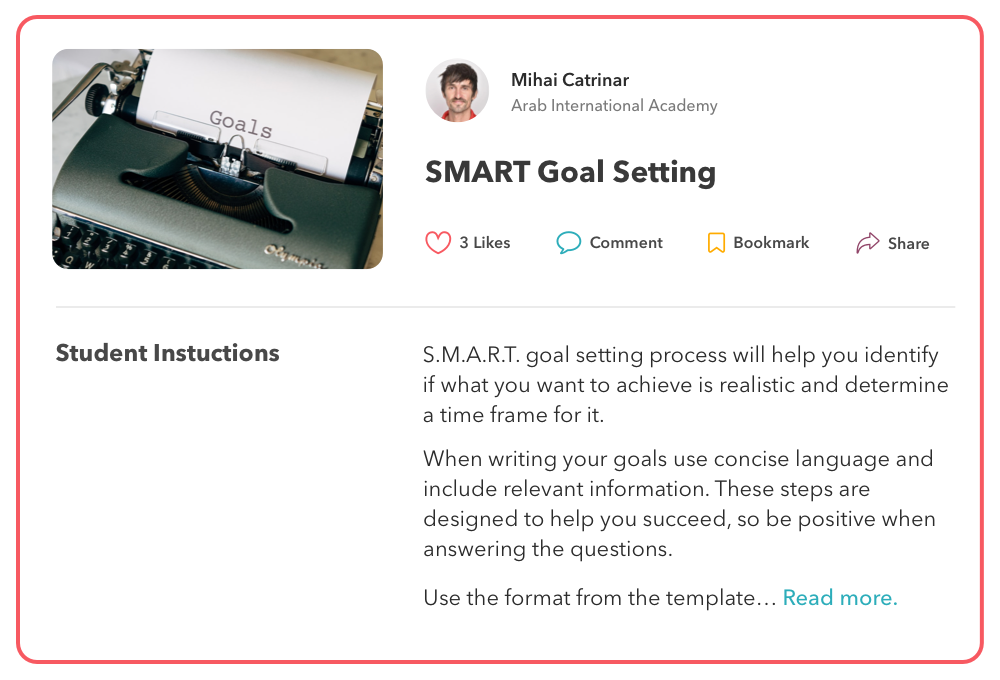Open Mihai Catrinar's profile photo

click(x=457, y=91)
